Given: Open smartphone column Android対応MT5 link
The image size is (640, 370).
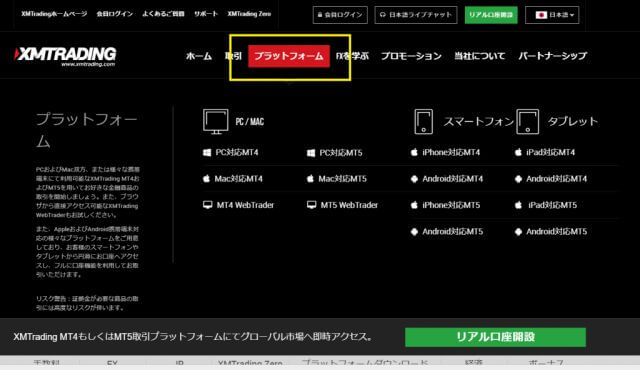Looking at the screenshot, I should coord(453,232).
